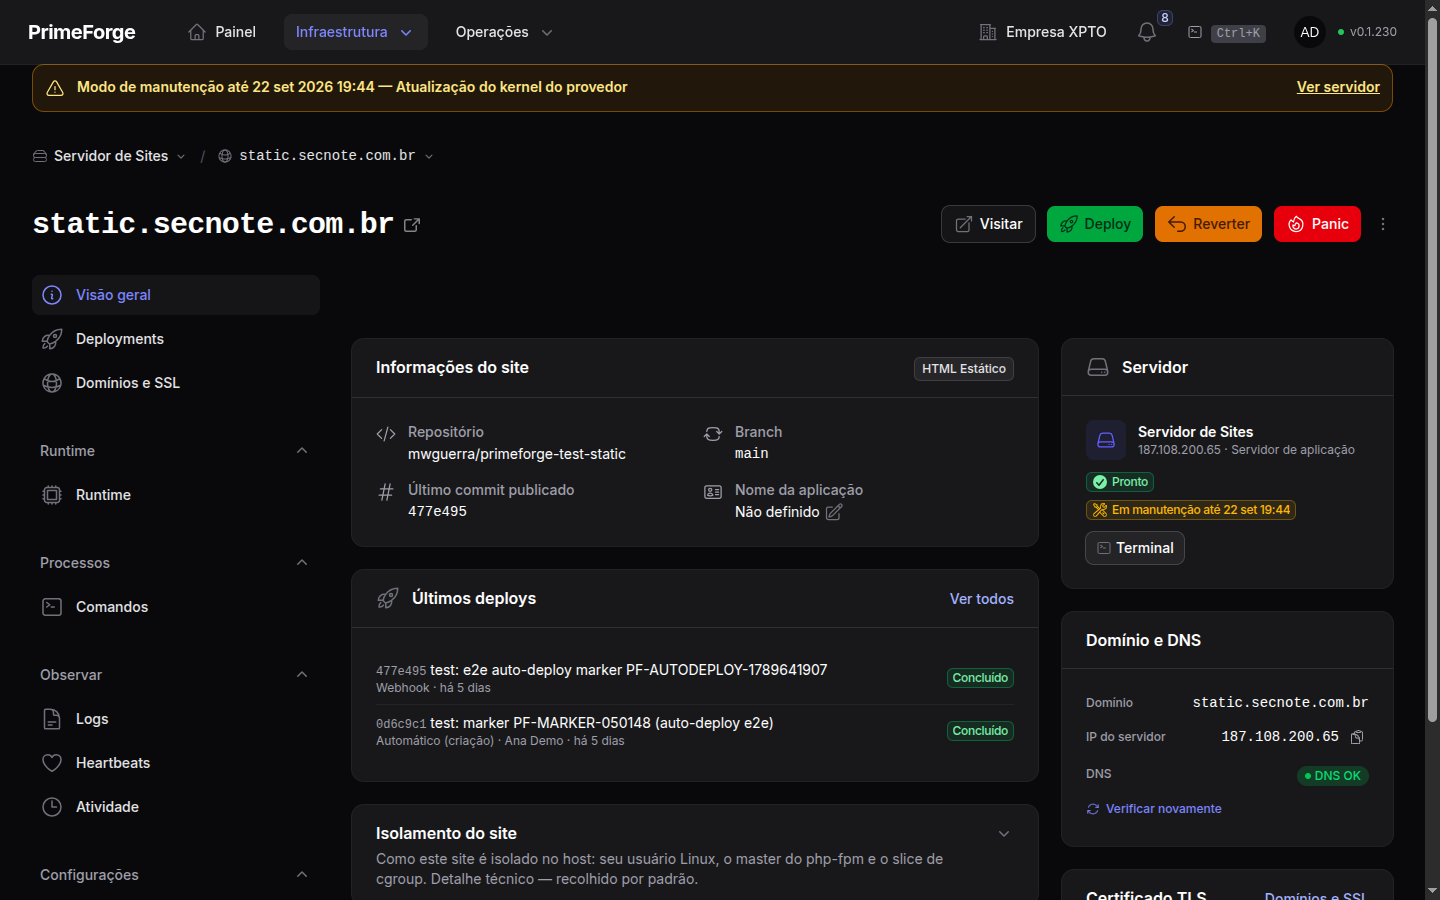Expand the Isolamento do site panel
This screenshot has height=900, width=1440.
pos(1004,834)
